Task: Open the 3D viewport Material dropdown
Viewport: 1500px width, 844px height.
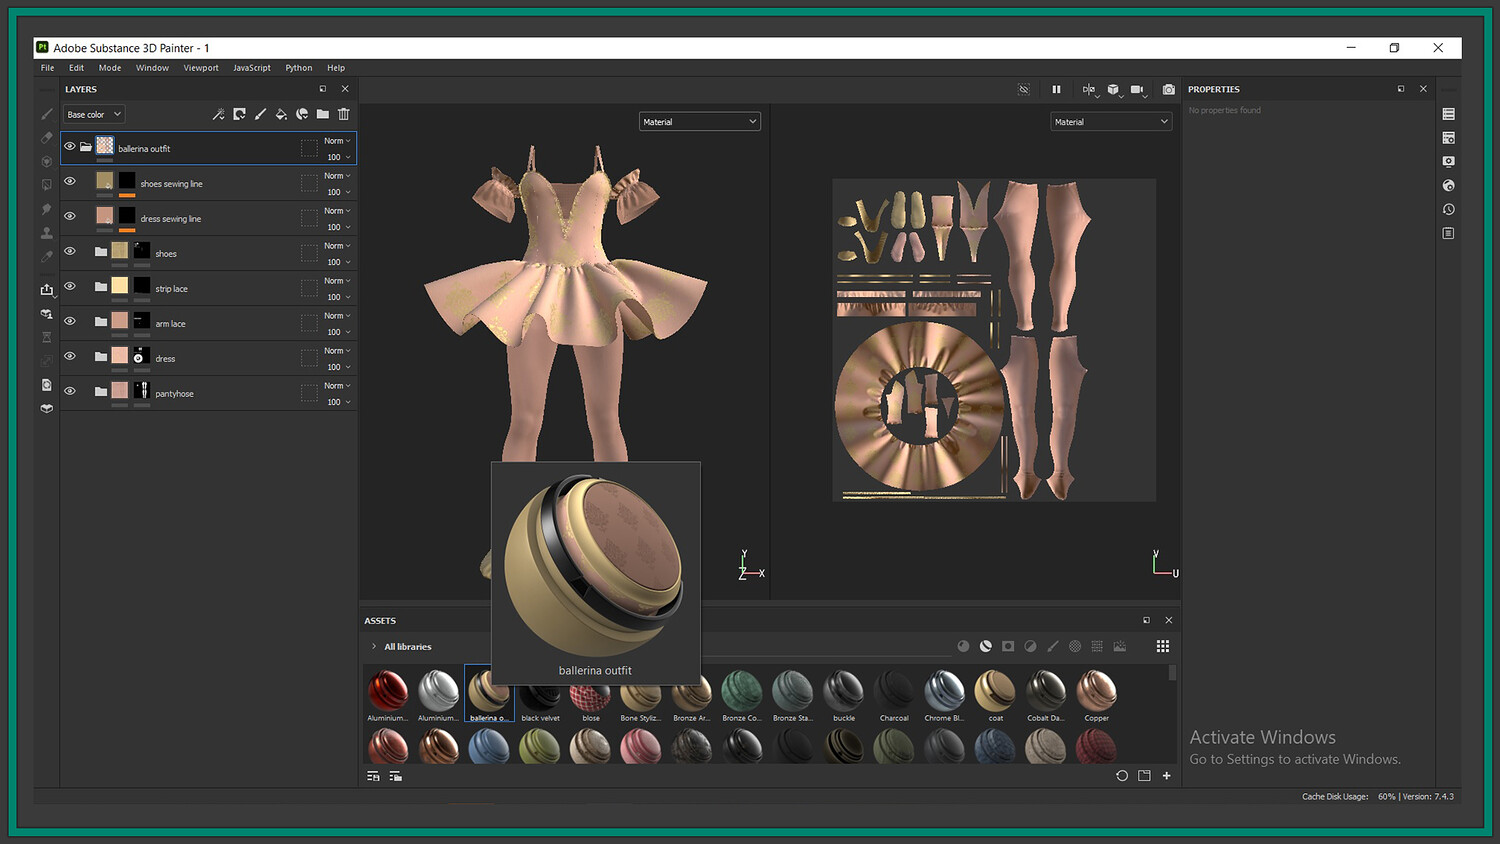Action: point(699,122)
